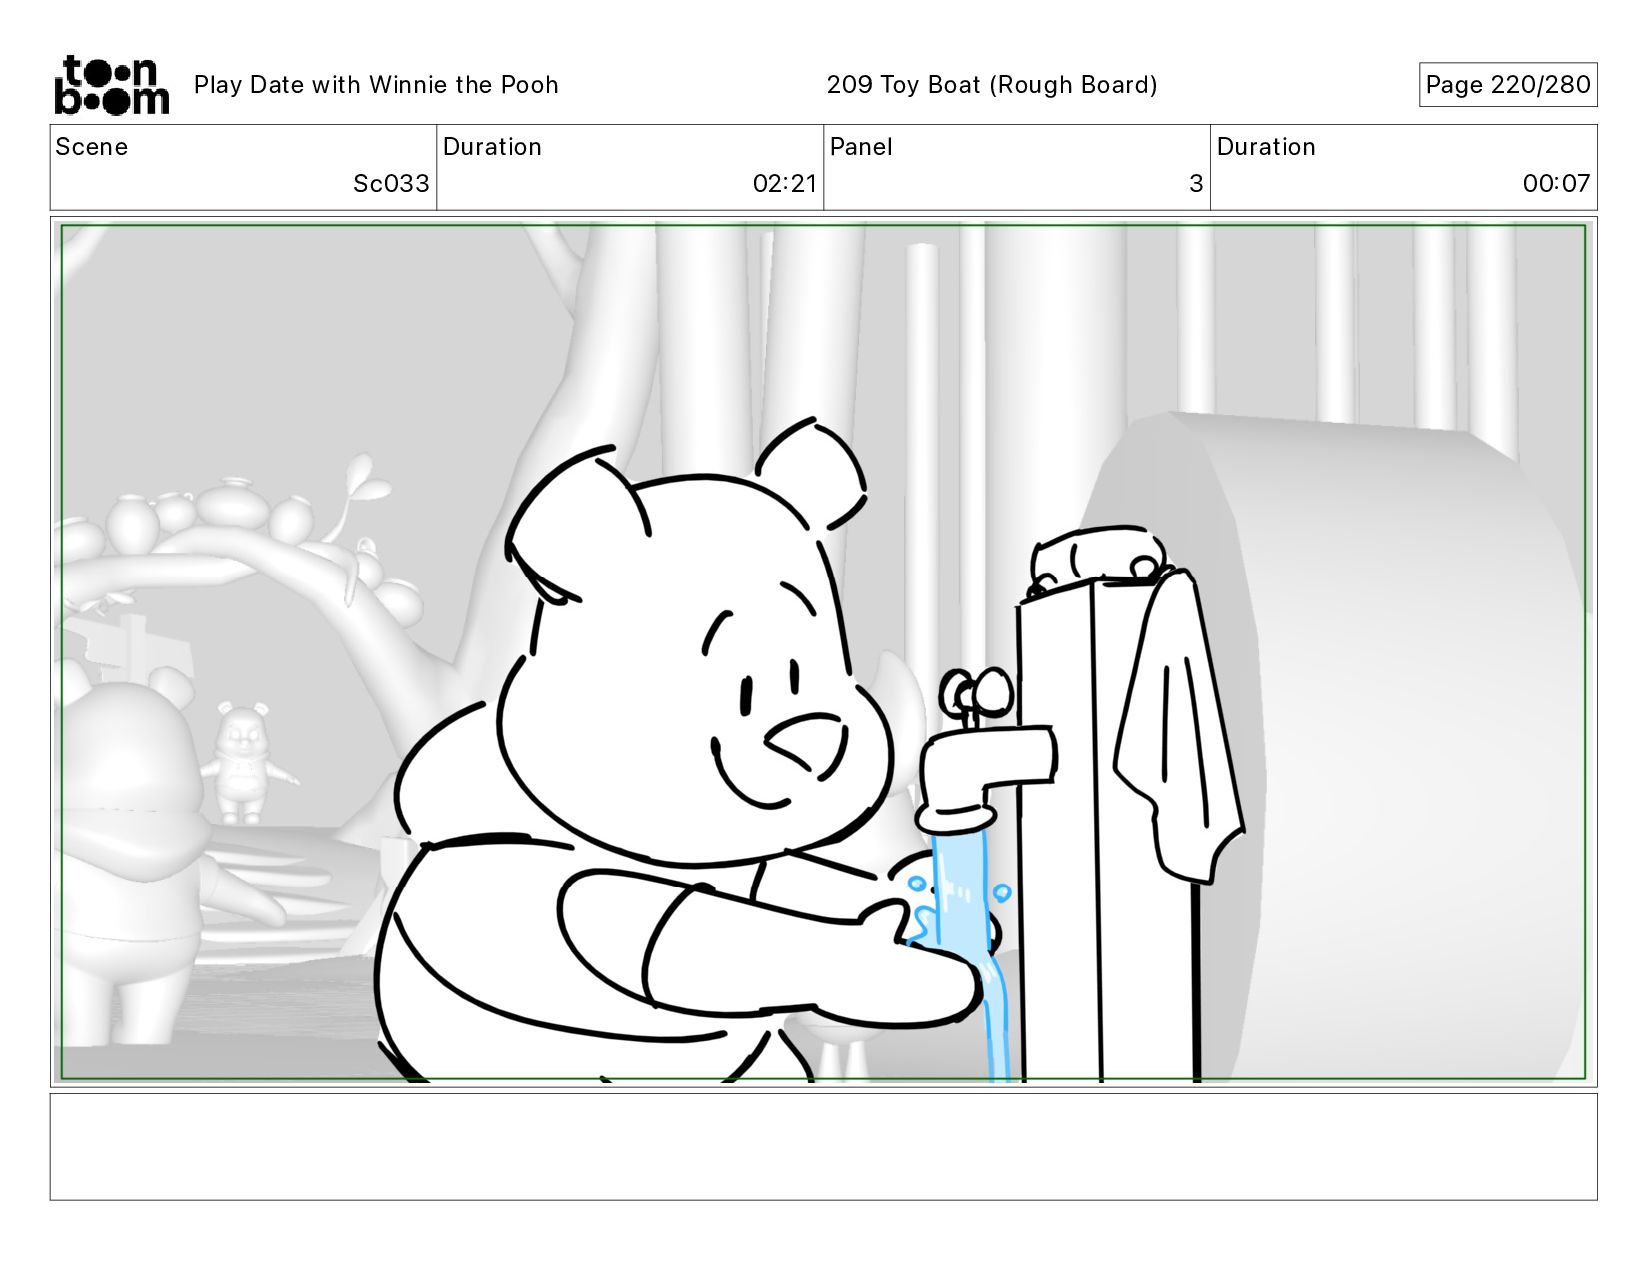Select panel number '3'

[x=1196, y=184]
